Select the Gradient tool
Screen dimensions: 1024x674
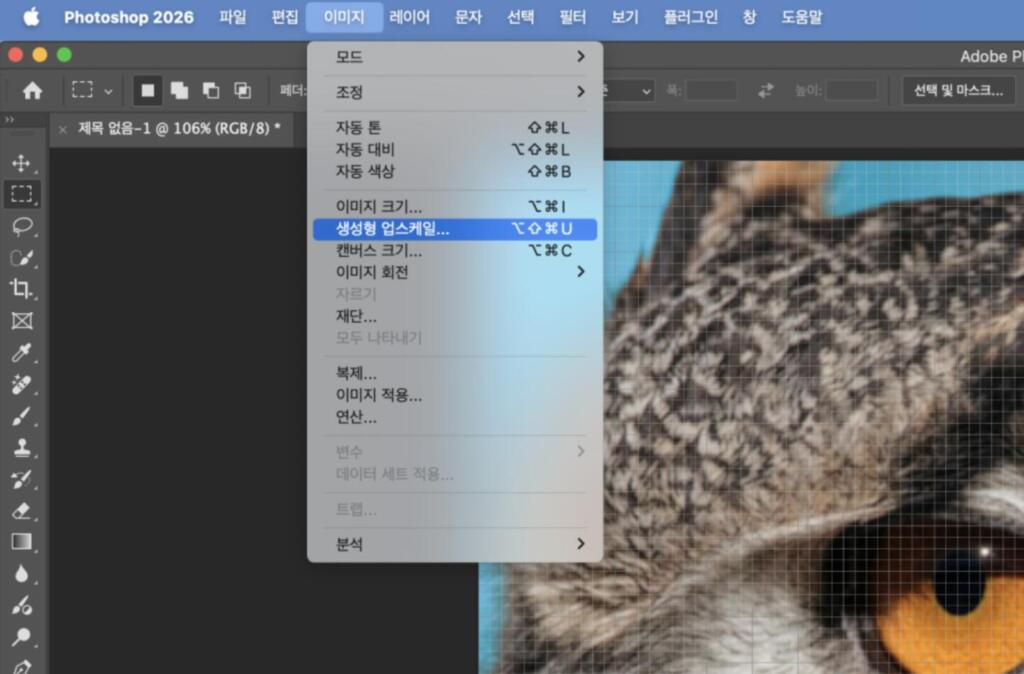click(x=21, y=543)
